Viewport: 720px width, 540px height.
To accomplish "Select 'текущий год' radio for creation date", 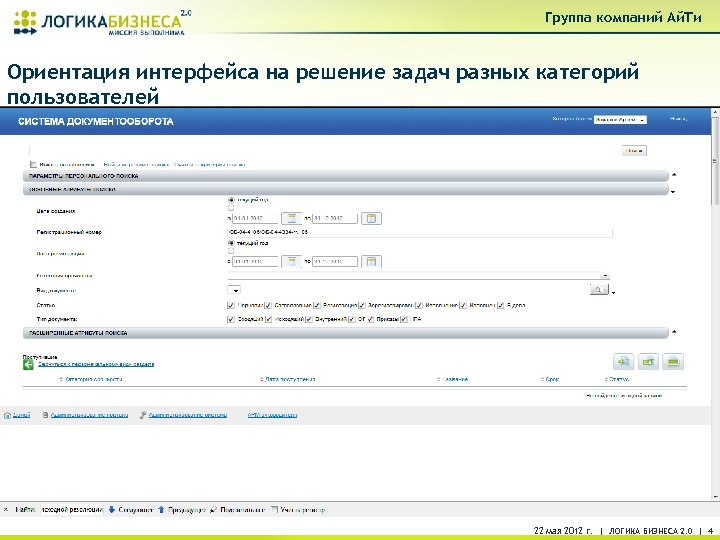I will (x=231, y=200).
